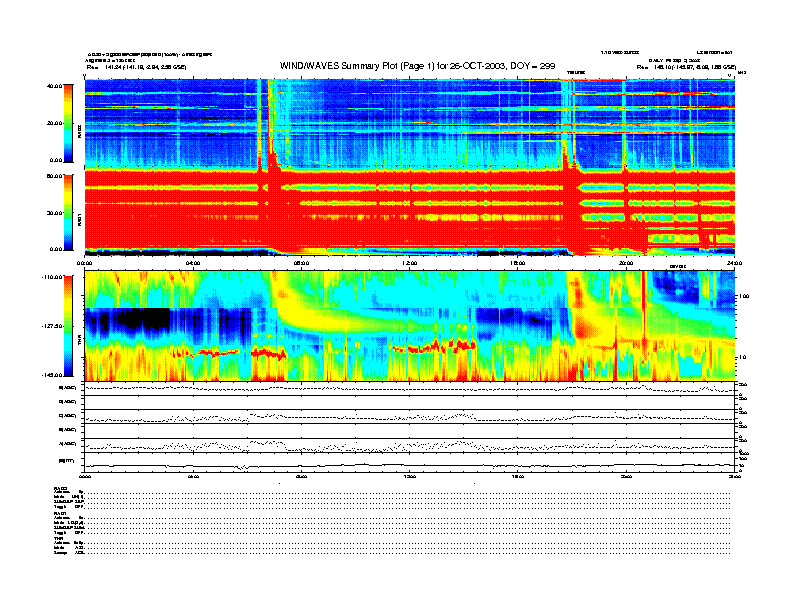792x612 pixels.
Task: Click the bottom magnetic field line plot
Action: (x=410, y=463)
